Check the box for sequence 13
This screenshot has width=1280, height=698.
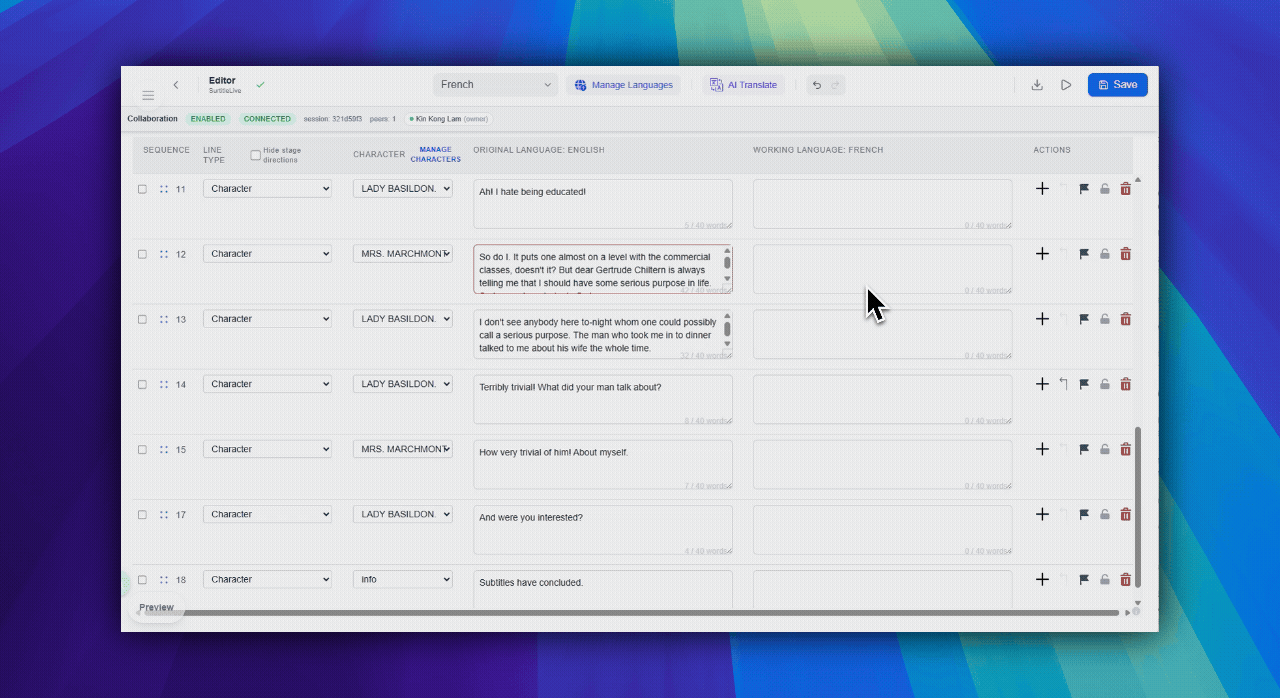click(142, 319)
